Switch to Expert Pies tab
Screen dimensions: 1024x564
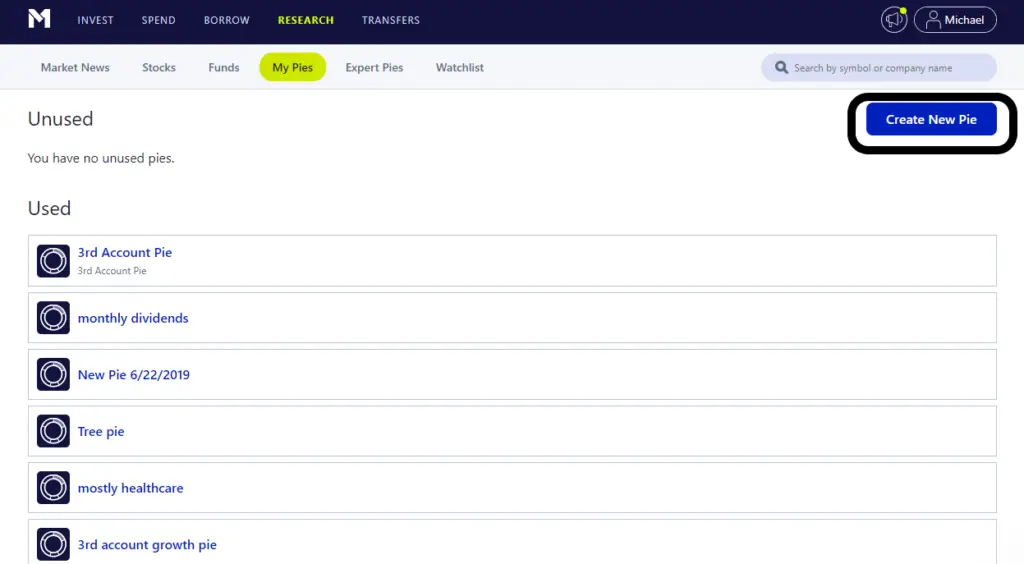pyautogui.click(x=374, y=67)
